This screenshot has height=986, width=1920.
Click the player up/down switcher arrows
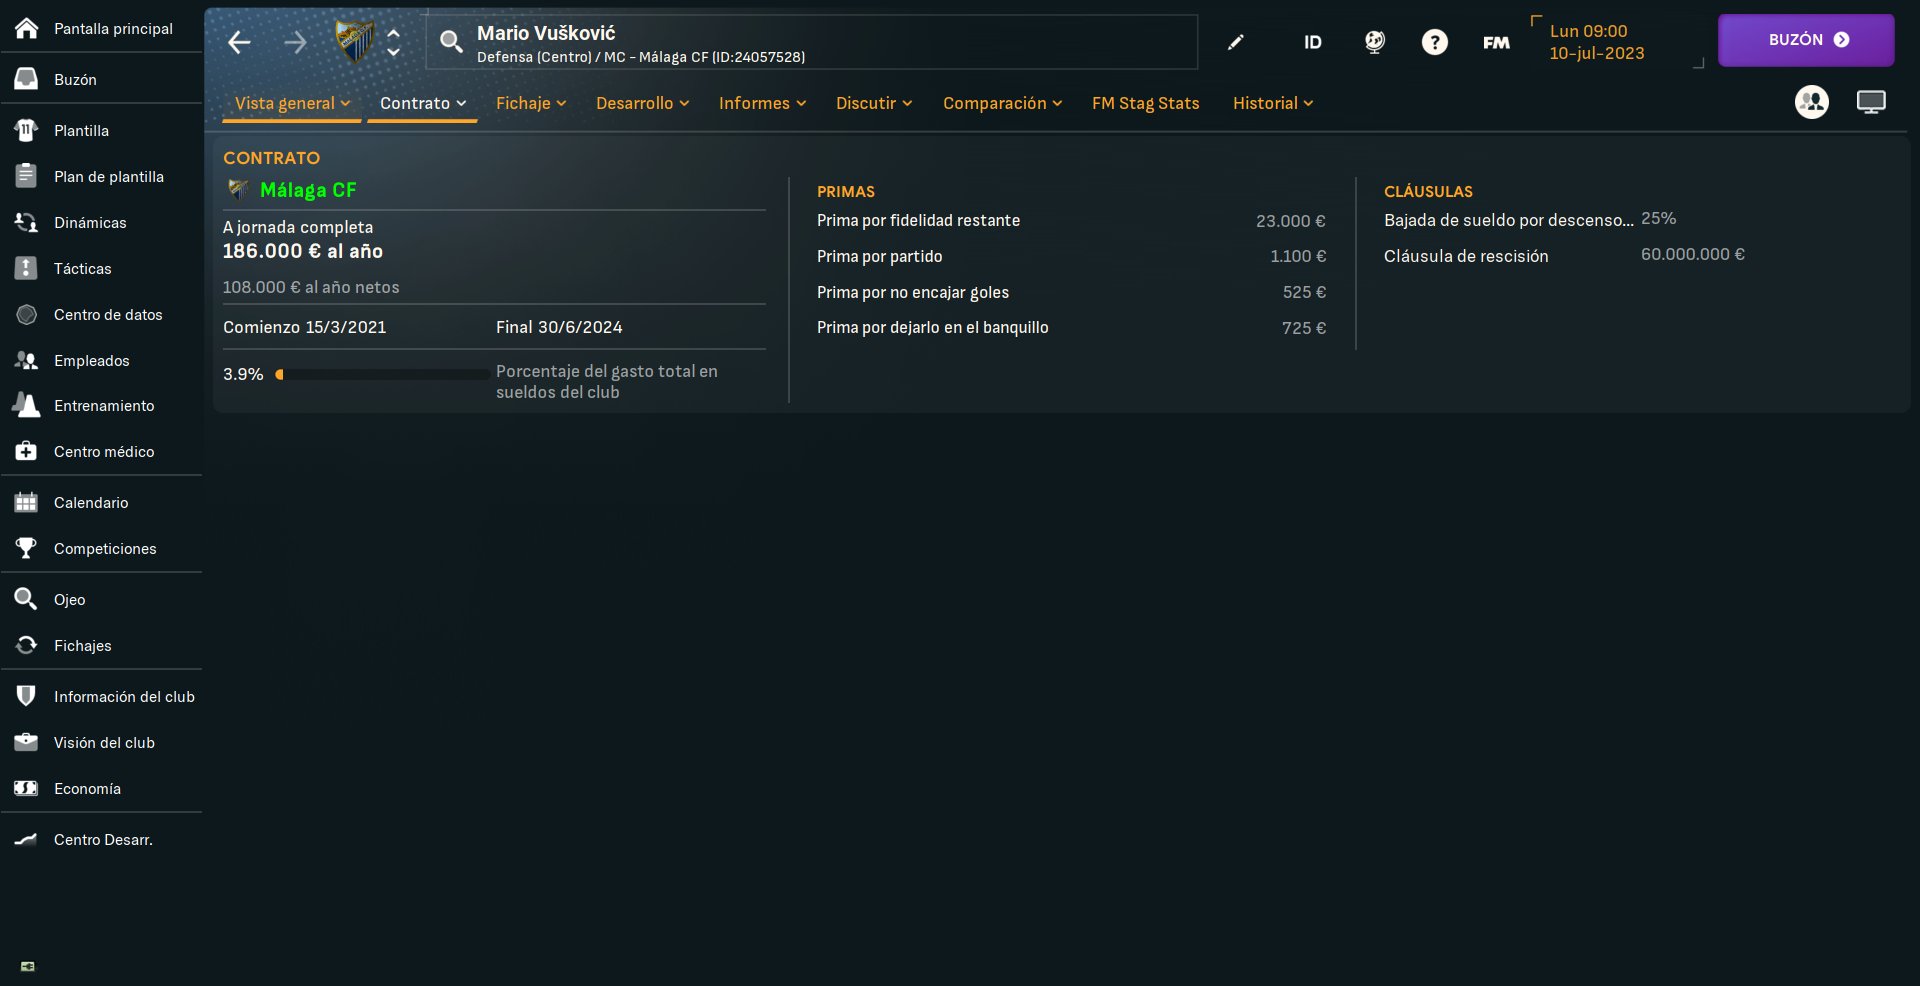click(x=394, y=42)
